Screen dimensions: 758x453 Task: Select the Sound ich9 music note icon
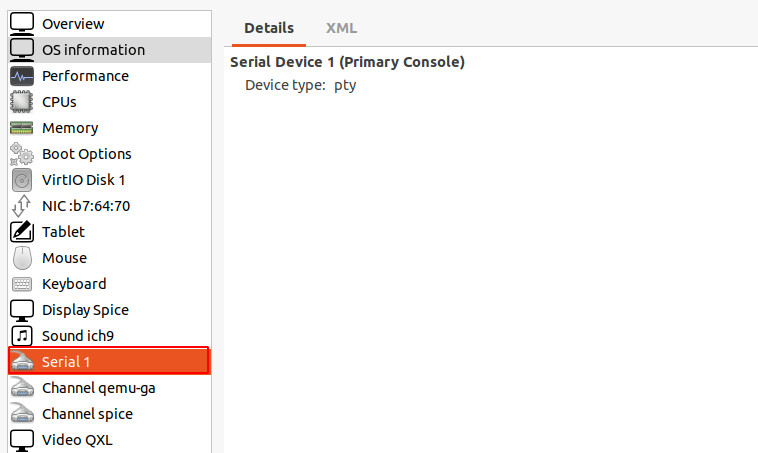pyautogui.click(x=22, y=336)
